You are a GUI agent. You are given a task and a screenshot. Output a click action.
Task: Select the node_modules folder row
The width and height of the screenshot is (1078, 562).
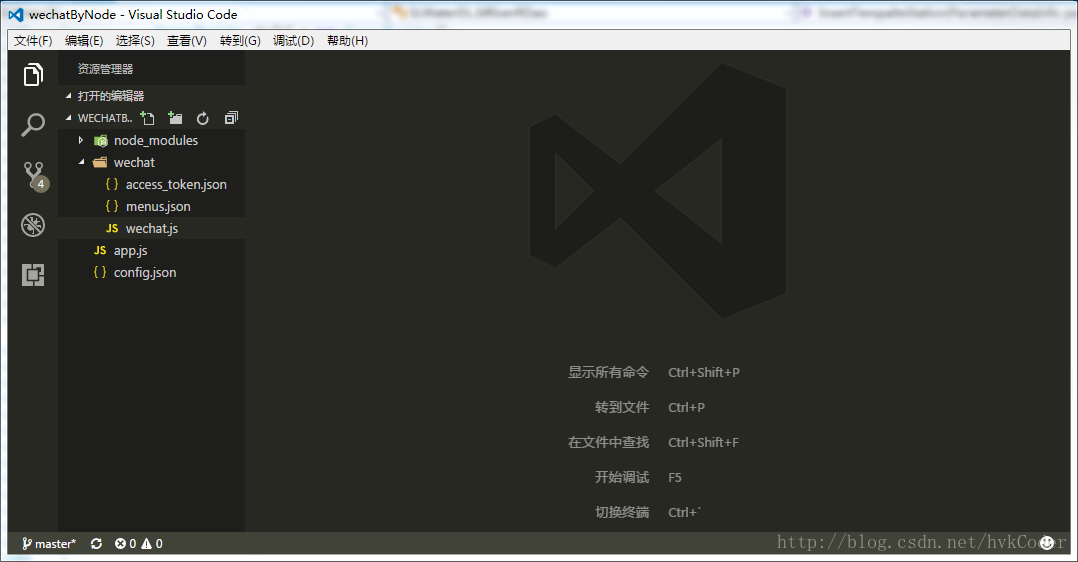[151, 140]
